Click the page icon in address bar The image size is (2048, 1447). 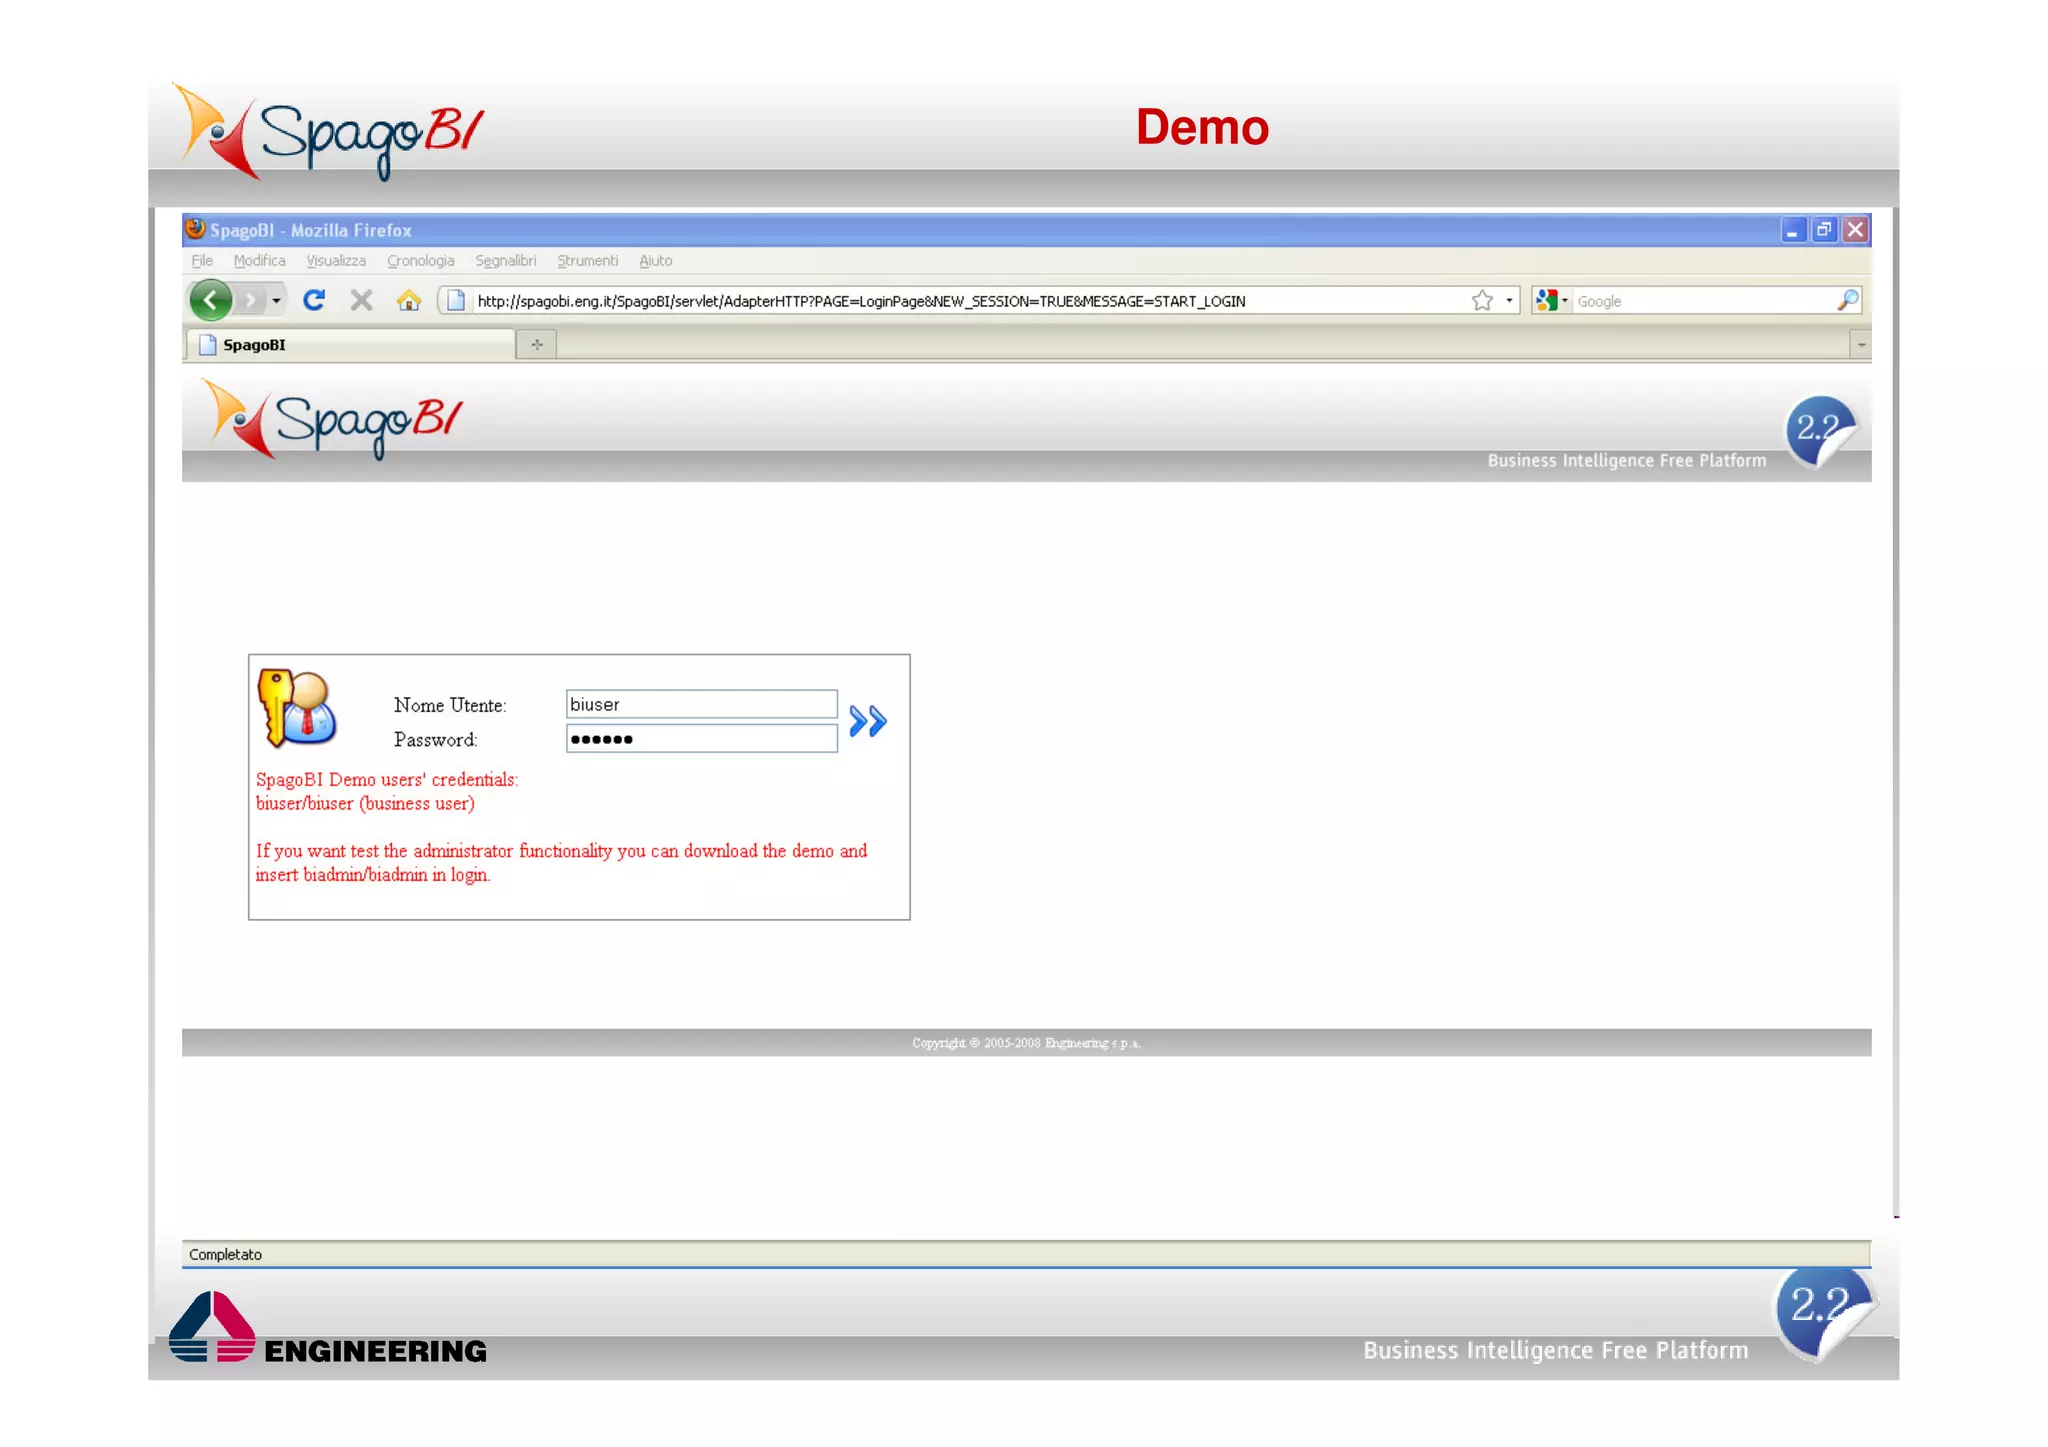point(455,300)
